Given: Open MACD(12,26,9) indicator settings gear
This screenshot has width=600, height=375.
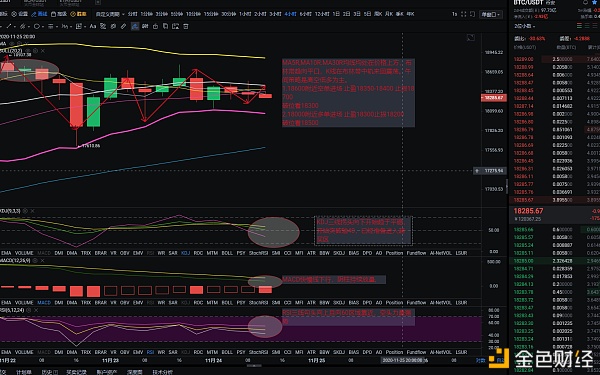Looking at the screenshot, I should [35, 261].
